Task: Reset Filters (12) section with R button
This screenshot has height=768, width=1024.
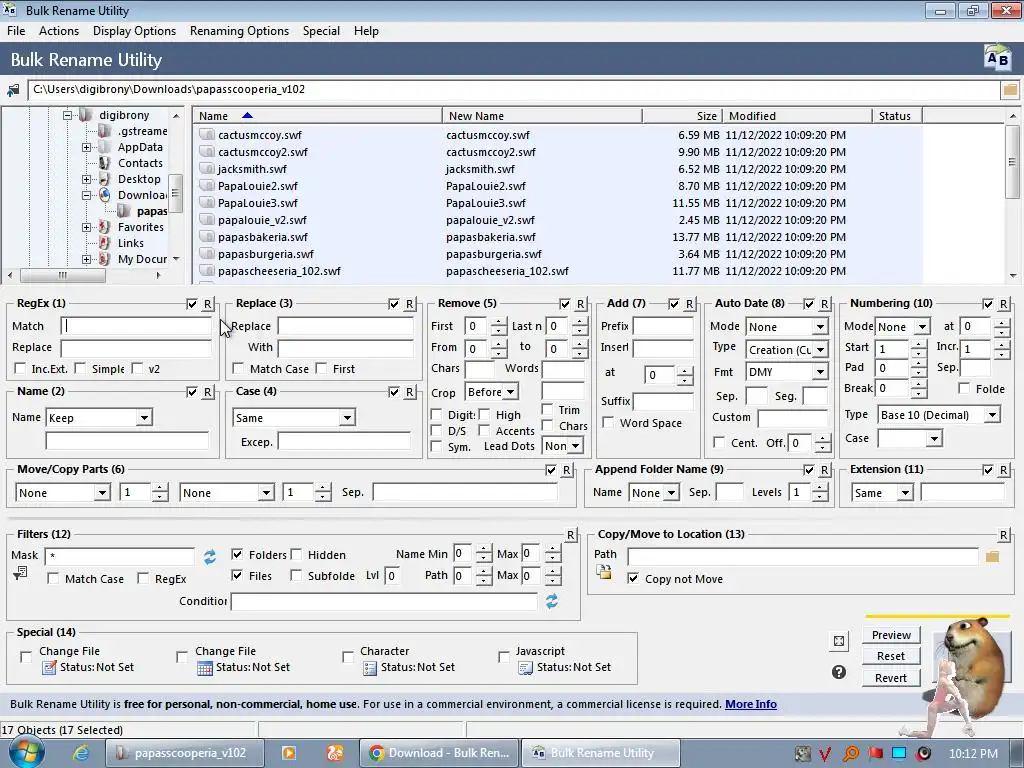Action: pos(570,535)
